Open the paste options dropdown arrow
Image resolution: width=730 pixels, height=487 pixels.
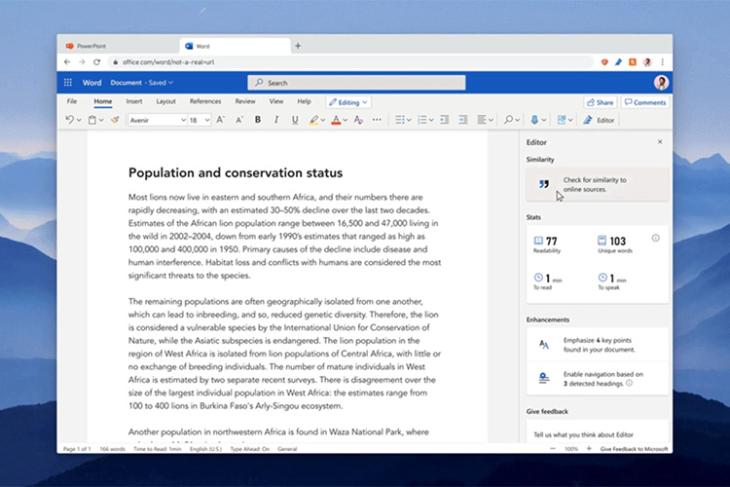coord(101,120)
